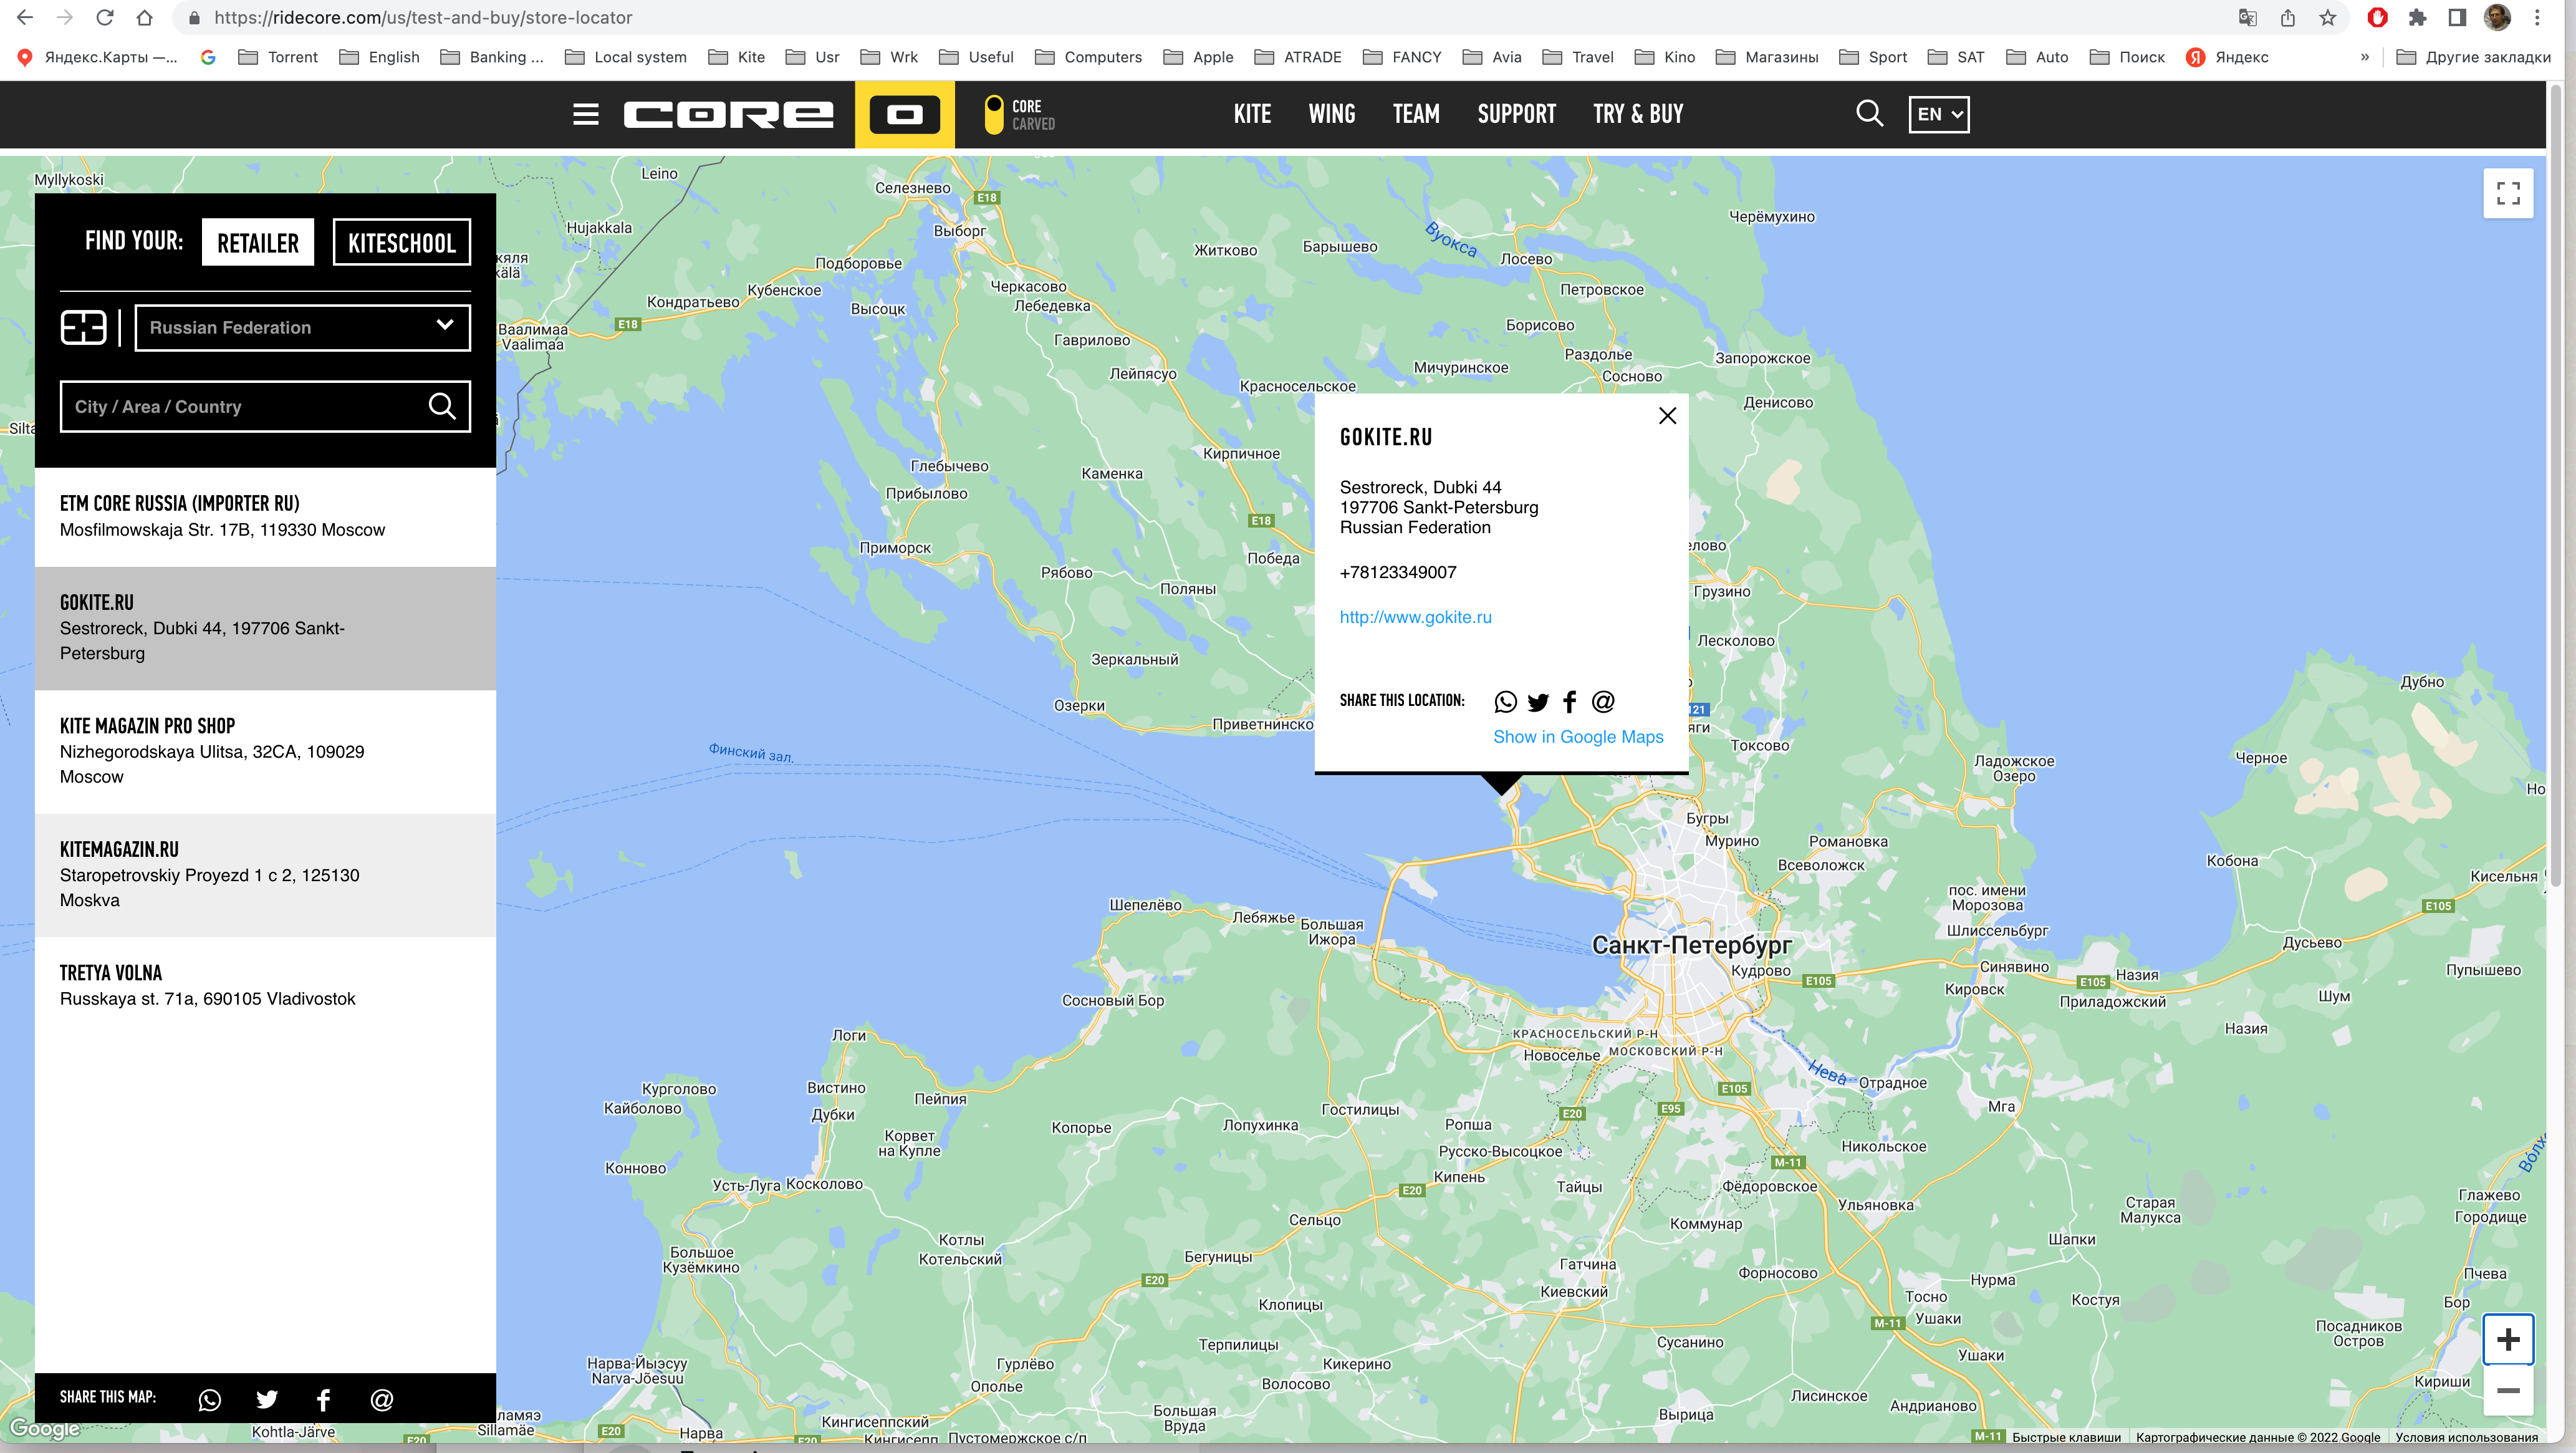This screenshot has width=2576, height=1453.
Task: Click the CORE Carved harness icon
Action: (x=994, y=113)
